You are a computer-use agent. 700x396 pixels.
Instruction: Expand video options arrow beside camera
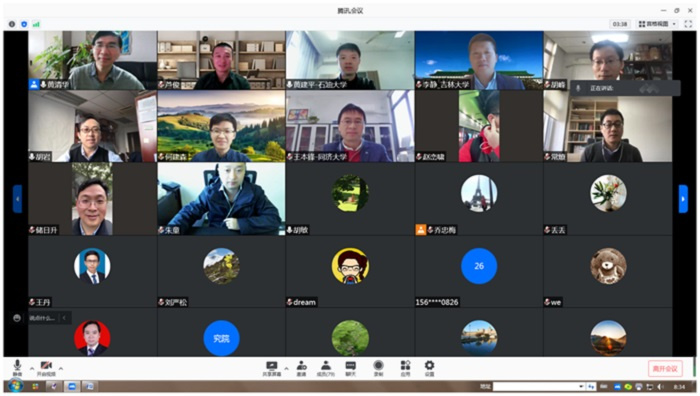point(61,368)
